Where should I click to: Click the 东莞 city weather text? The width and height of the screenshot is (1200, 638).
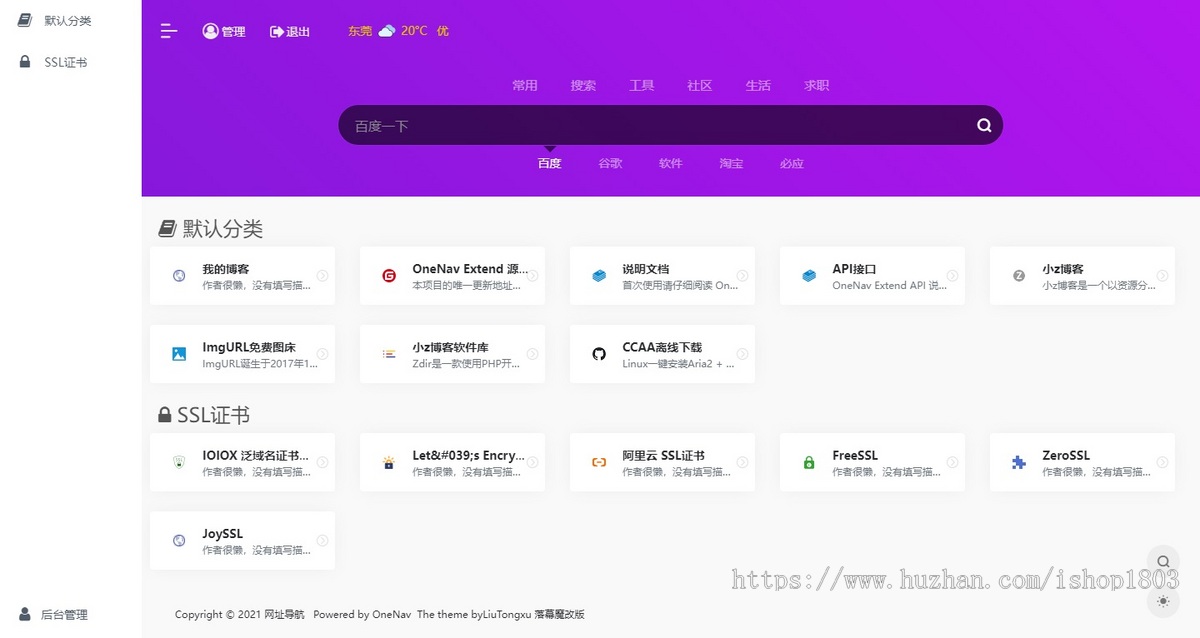(x=360, y=31)
